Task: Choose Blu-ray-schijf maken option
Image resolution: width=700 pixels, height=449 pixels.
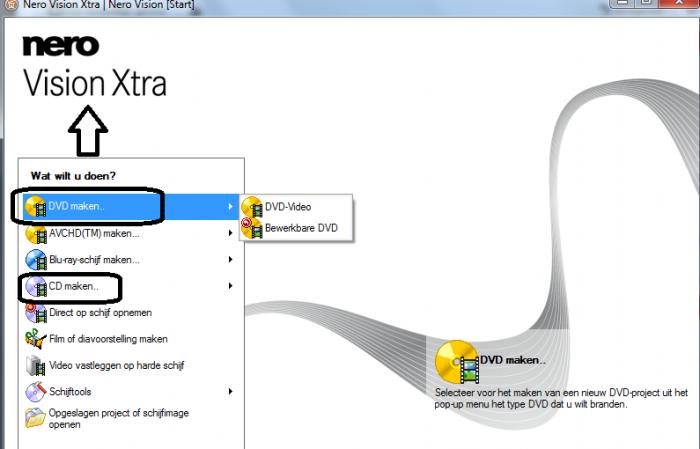Action: [x=131, y=260]
